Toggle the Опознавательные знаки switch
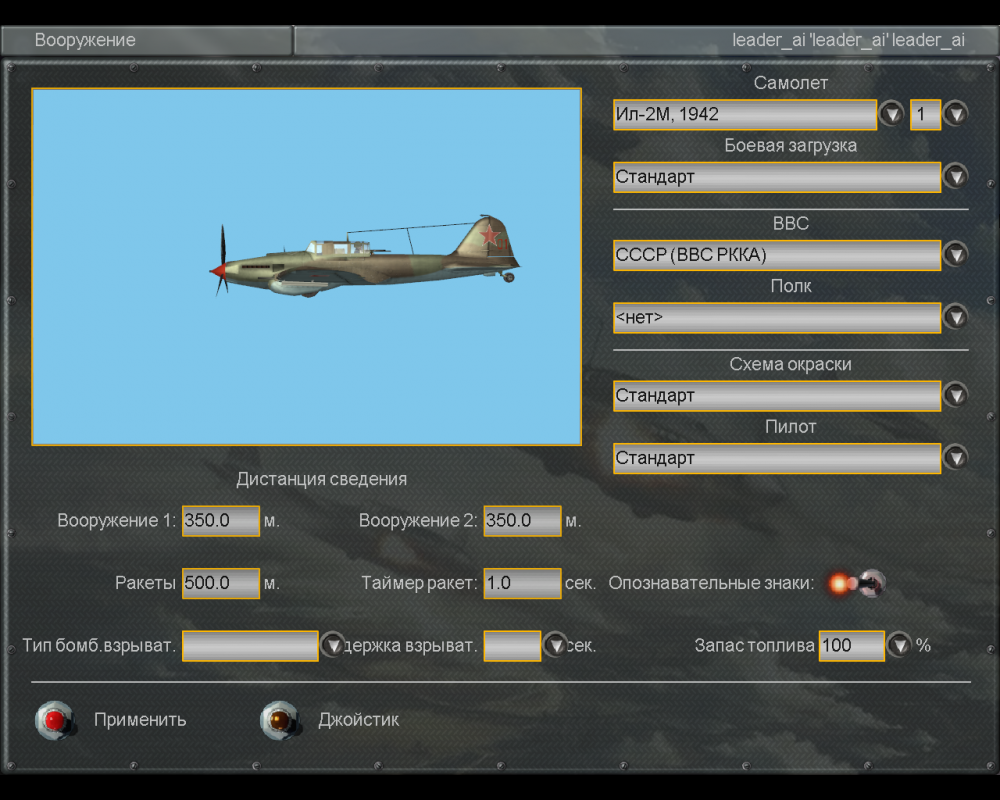 (856, 583)
